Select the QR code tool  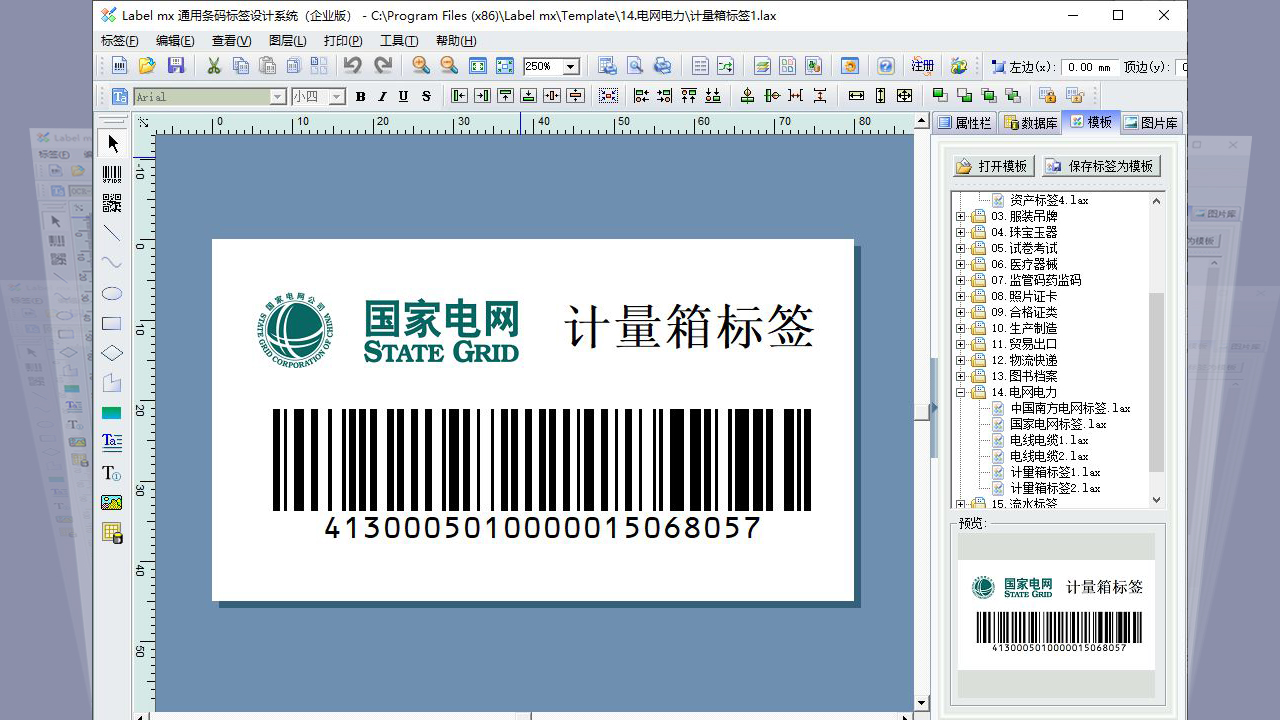coord(112,203)
